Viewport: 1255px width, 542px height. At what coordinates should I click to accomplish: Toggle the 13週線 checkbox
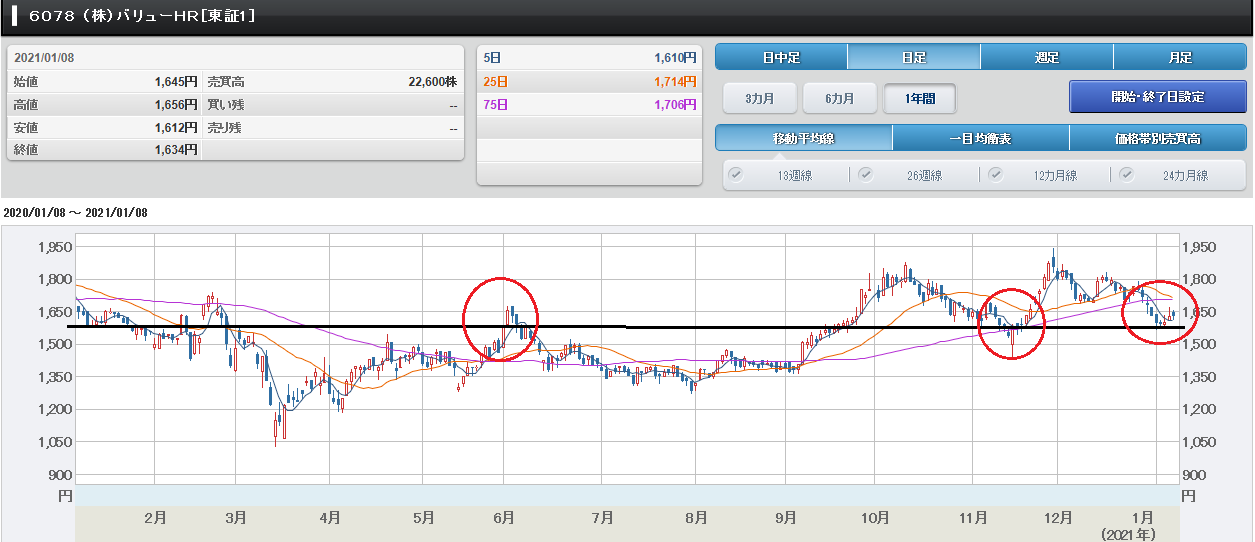pos(736,175)
